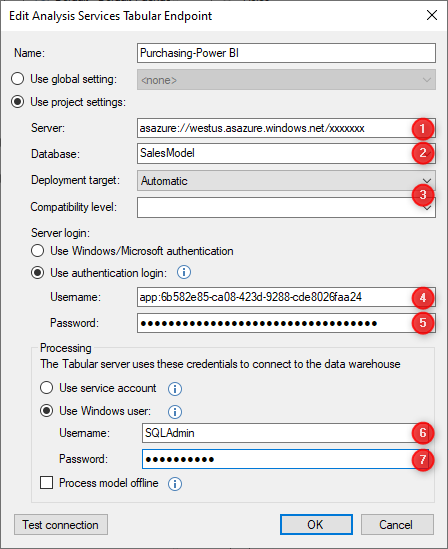Select Use global setting radio button

(18, 79)
